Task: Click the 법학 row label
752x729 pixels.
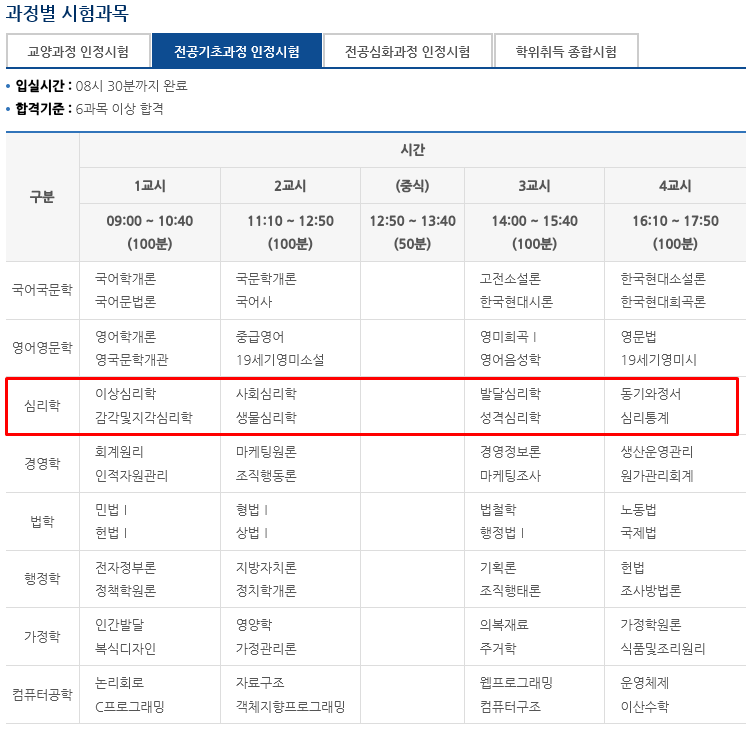Action: 42,521
